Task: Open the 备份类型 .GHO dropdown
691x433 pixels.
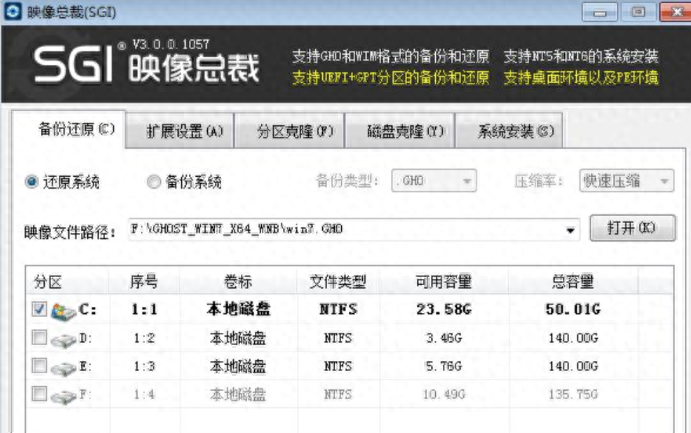Action: [x=433, y=181]
